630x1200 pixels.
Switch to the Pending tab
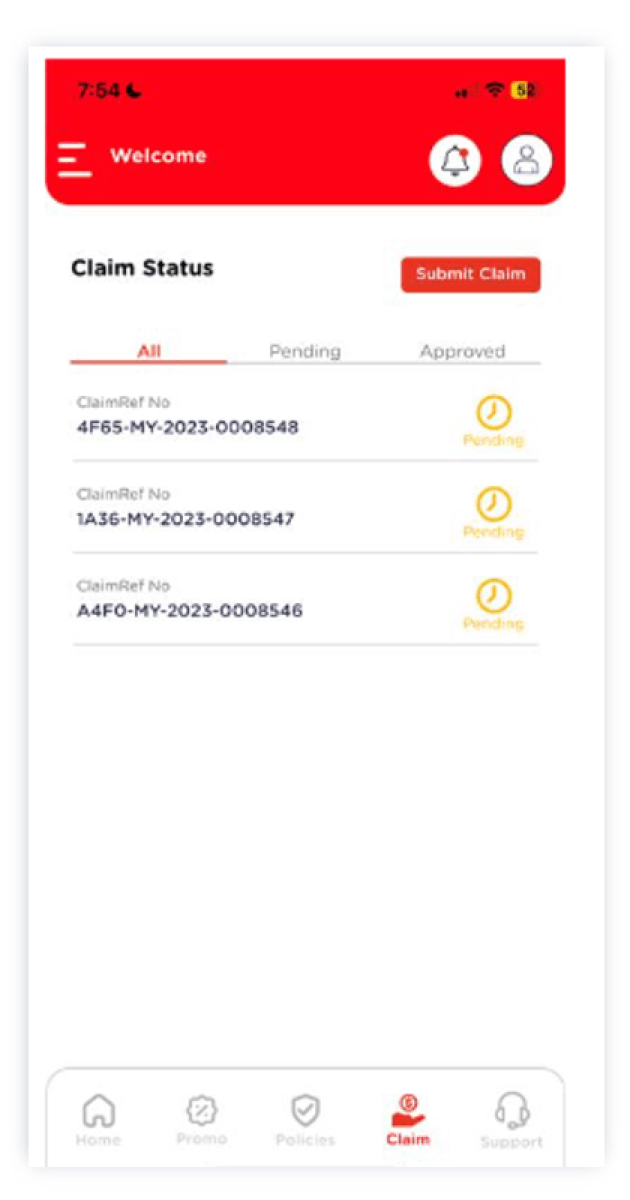coord(305,351)
